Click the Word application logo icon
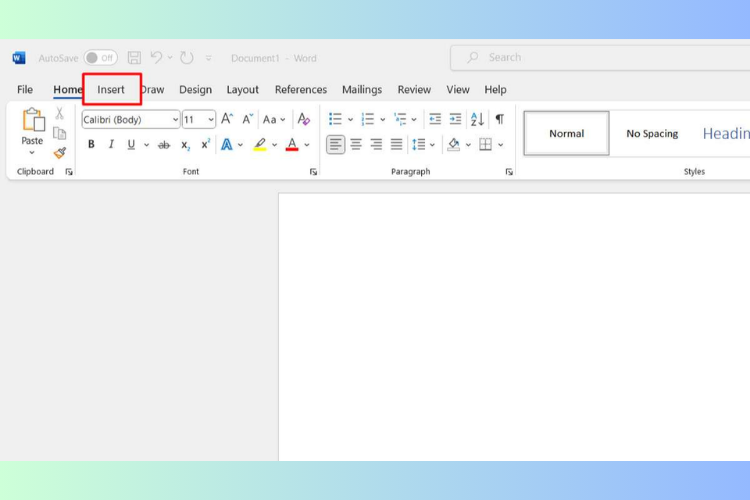Viewport: 750px width, 500px height. [x=19, y=58]
